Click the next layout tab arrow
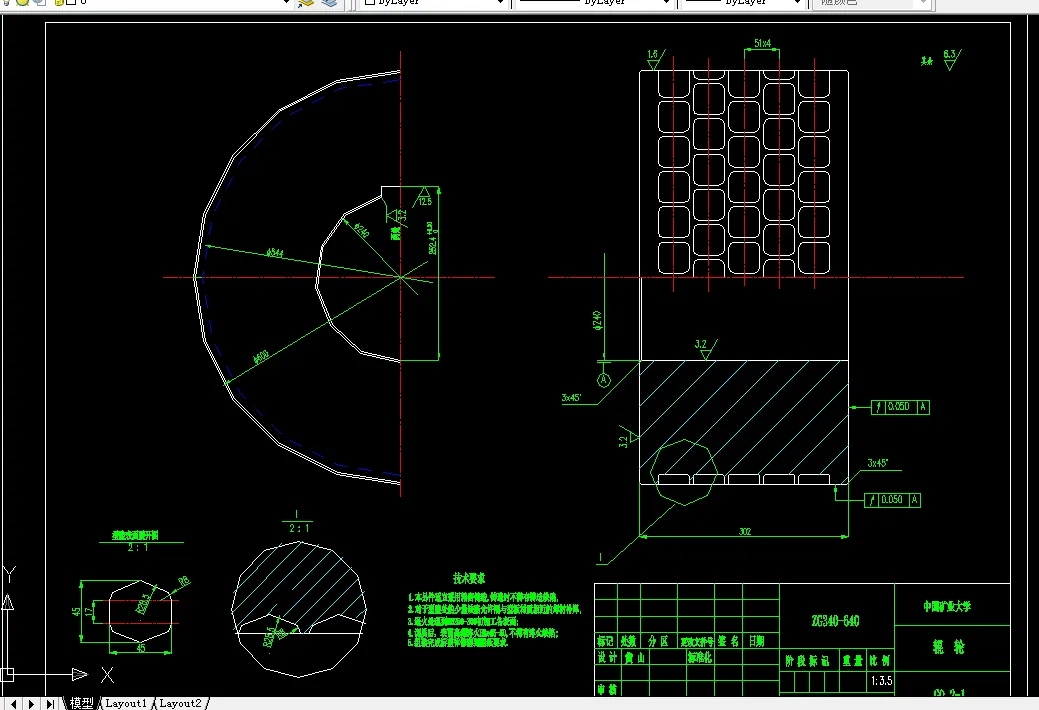The height and width of the screenshot is (710, 1039). (x=31, y=703)
